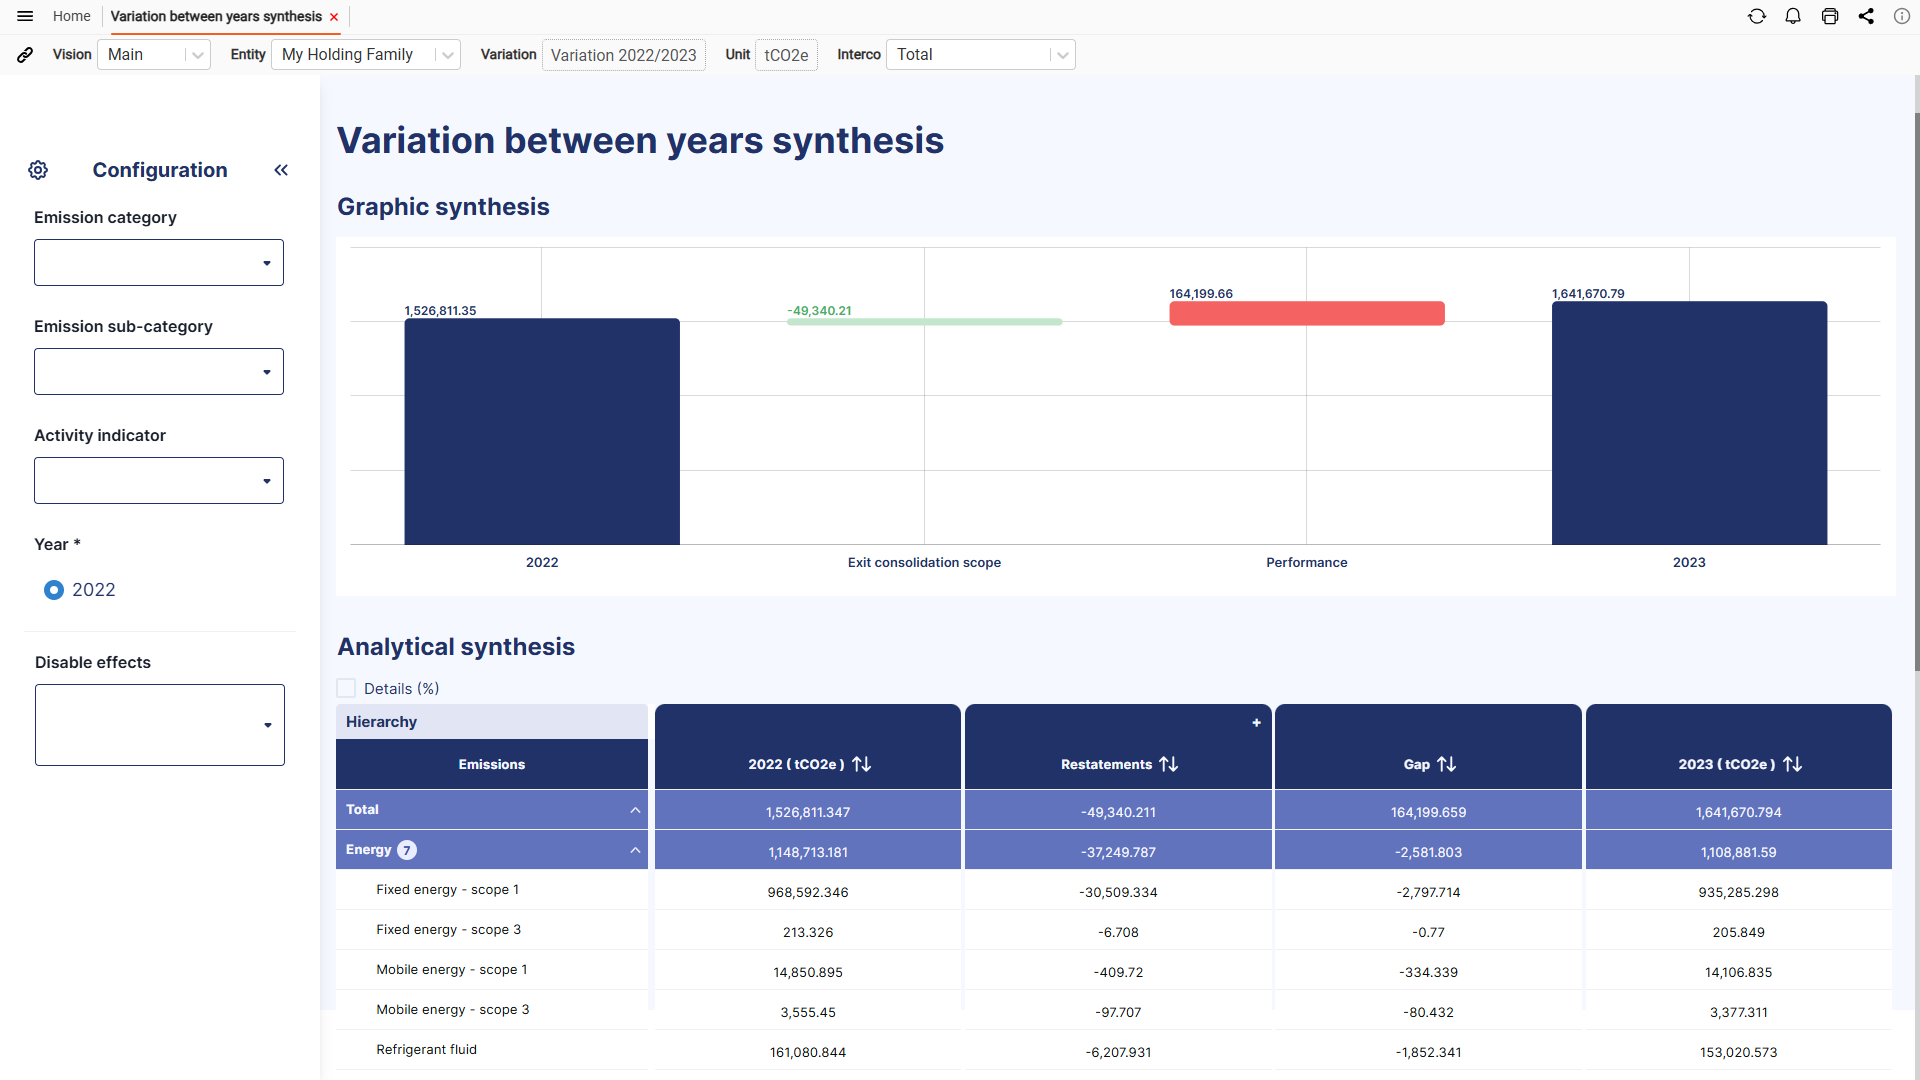Switch to the Home tab
Image resolution: width=1920 pixels, height=1080 pixels.
click(x=71, y=16)
